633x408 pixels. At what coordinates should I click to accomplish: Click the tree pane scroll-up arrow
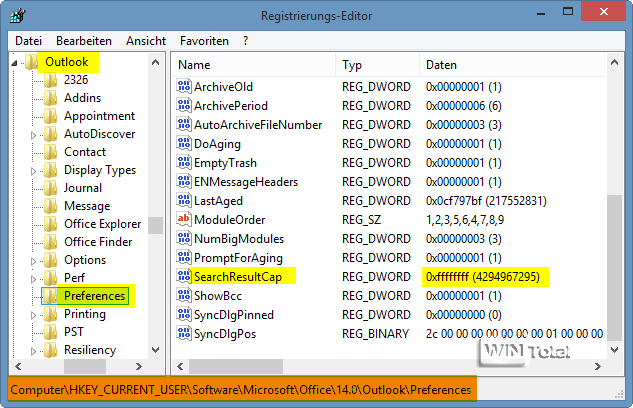tap(155, 62)
